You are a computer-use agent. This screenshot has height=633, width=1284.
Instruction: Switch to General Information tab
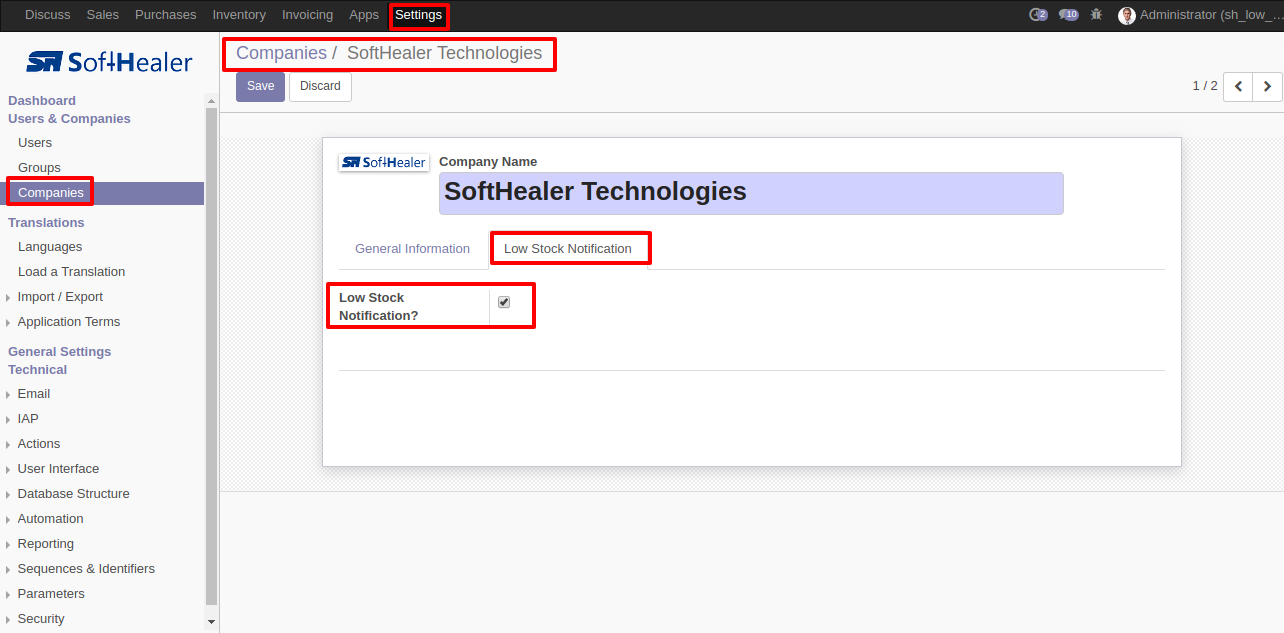(x=412, y=249)
